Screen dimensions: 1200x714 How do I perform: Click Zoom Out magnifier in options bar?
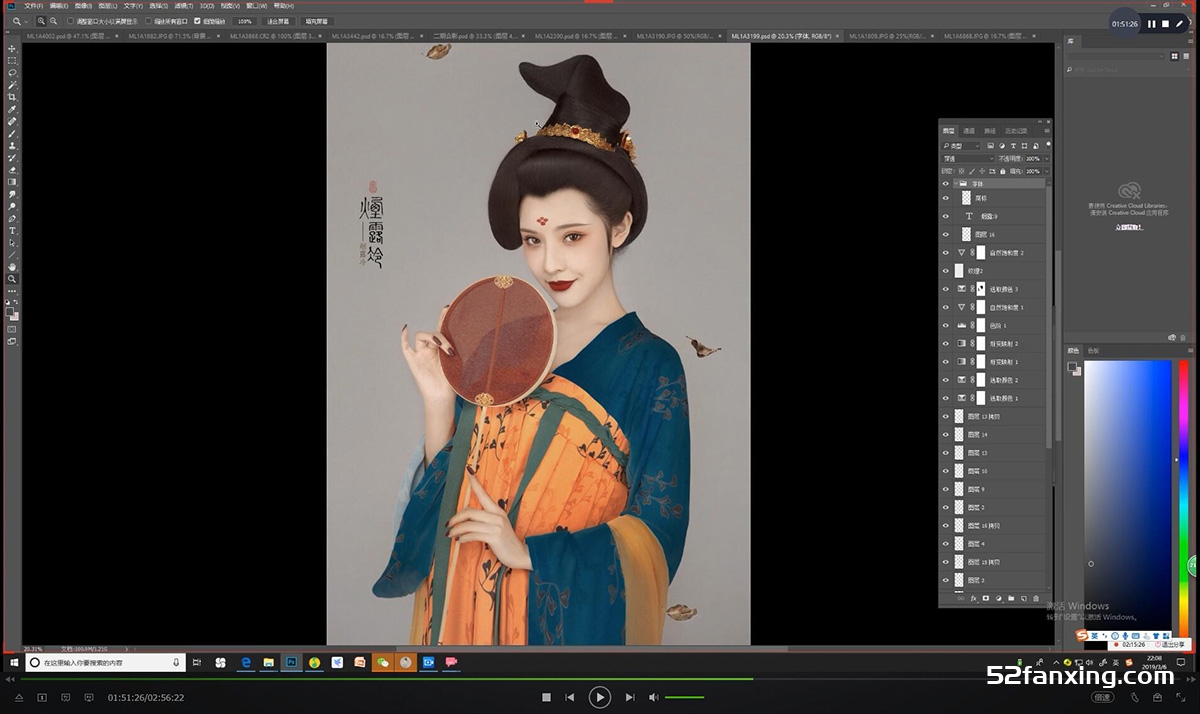53,21
